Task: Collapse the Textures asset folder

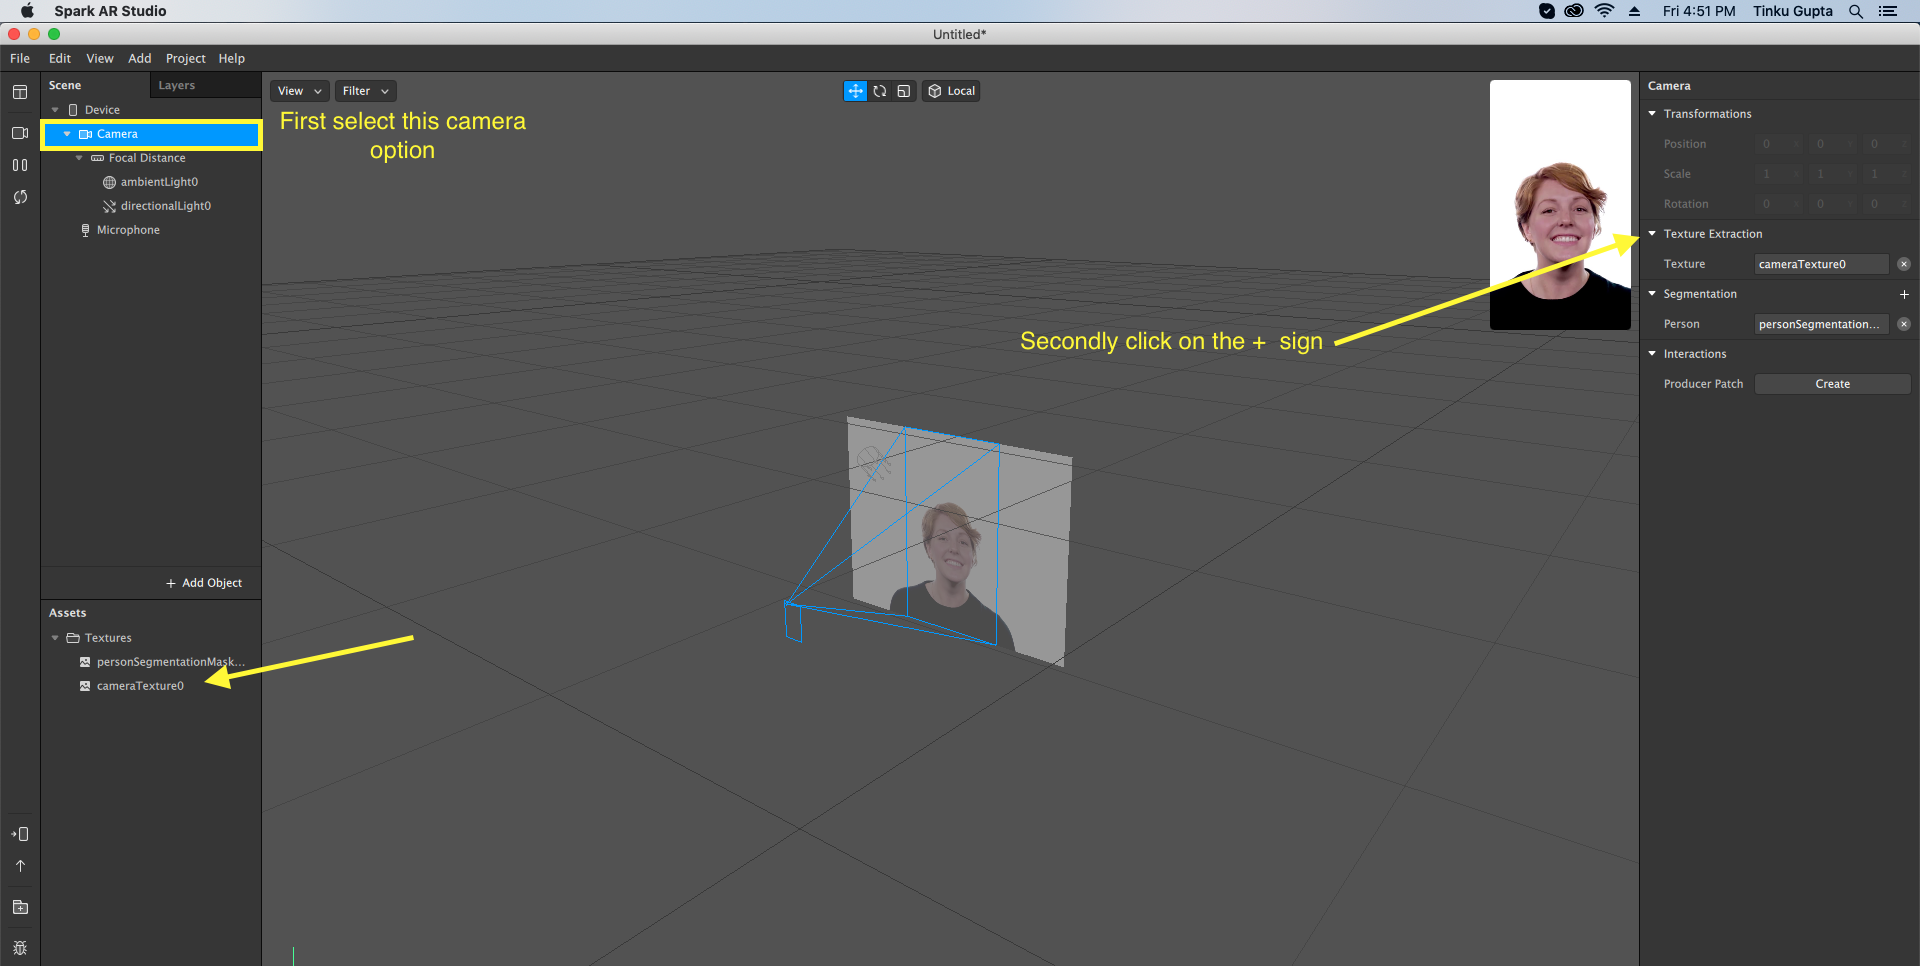Action: (x=55, y=638)
